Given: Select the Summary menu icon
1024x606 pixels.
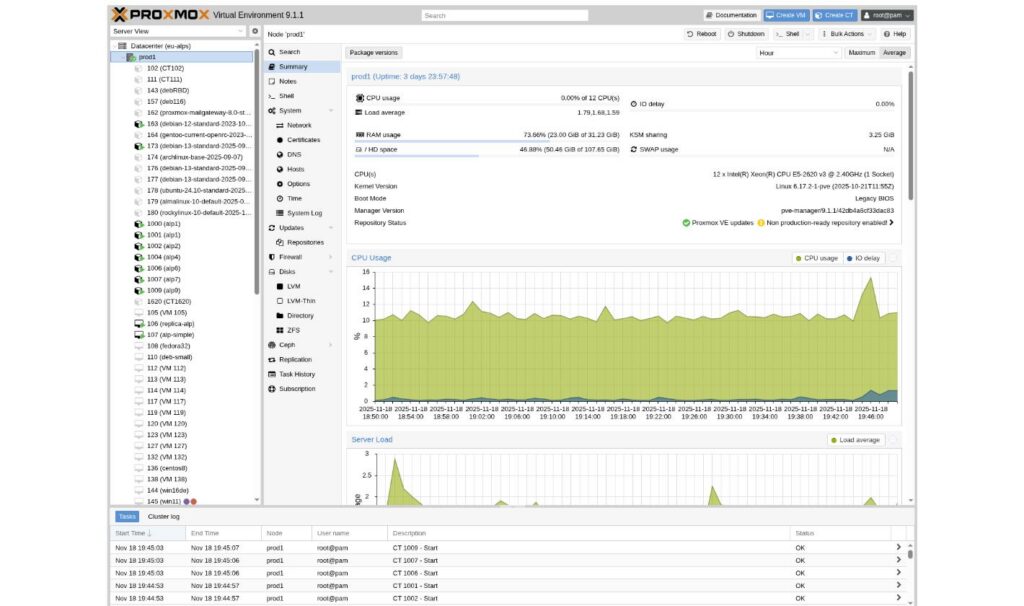Looking at the screenshot, I should coord(272,67).
